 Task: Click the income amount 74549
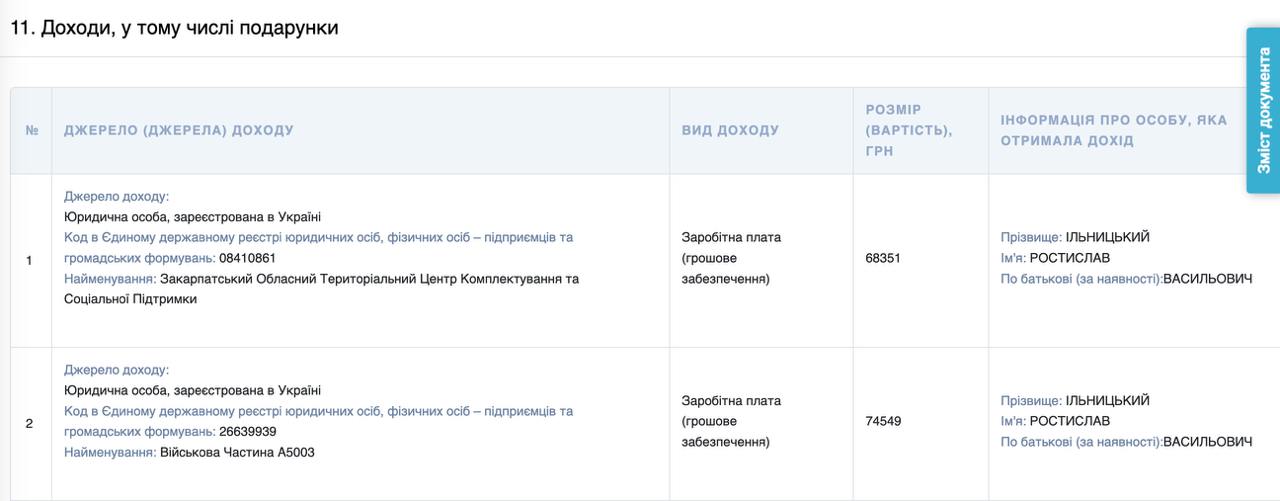pos(883,421)
